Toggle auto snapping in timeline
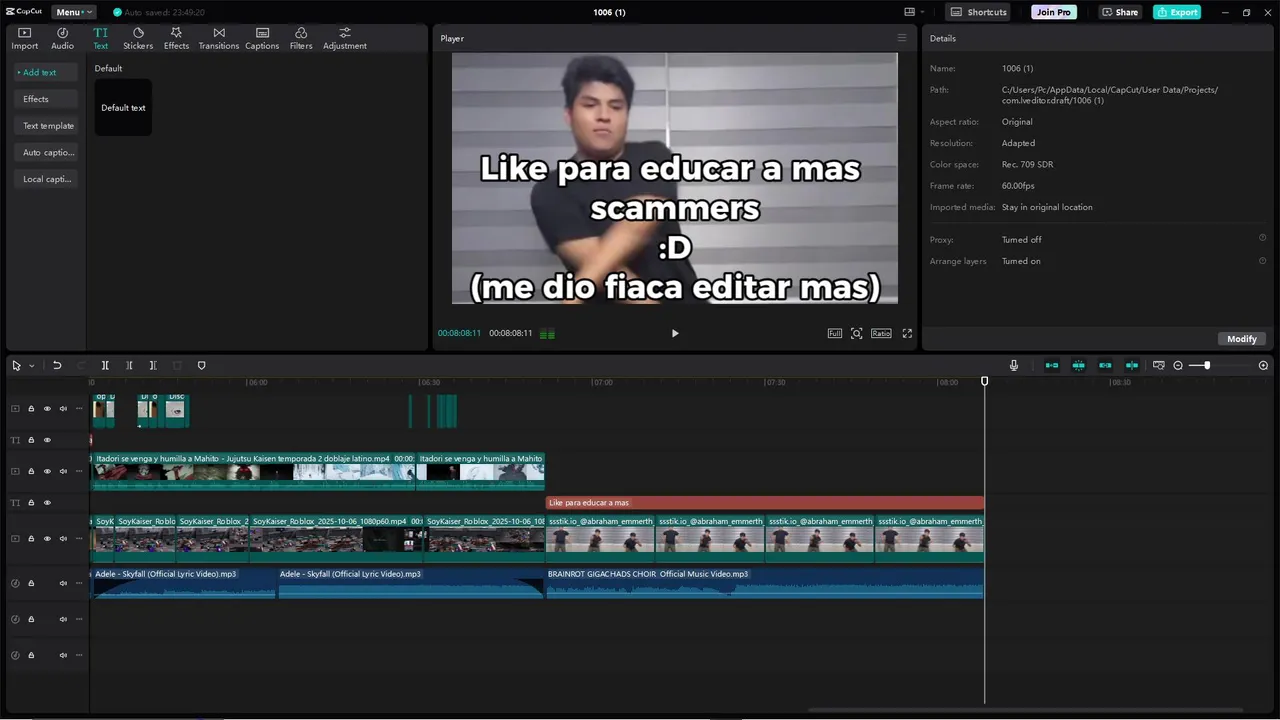This screenshot has width=1280, height=720. tap(1079, 365)
